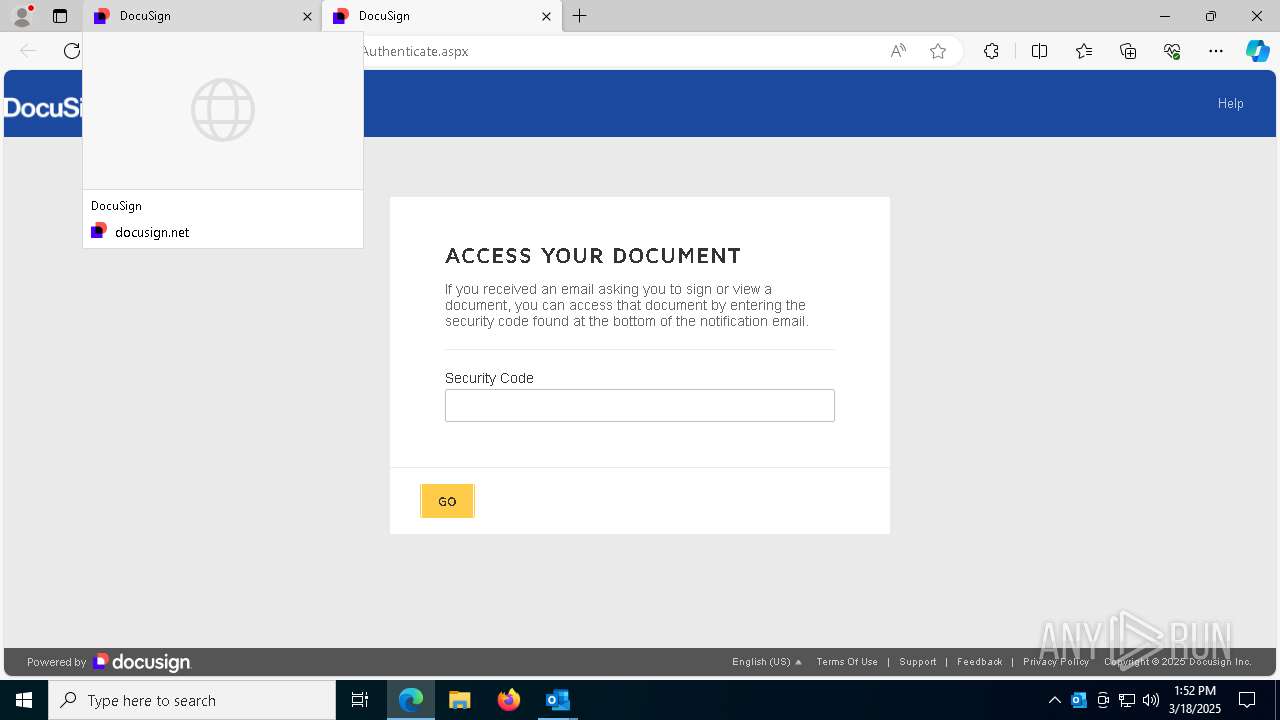Open Outlook from taskbar
This screenshot has width=1280, height=720.
click(x=558, y=700)
